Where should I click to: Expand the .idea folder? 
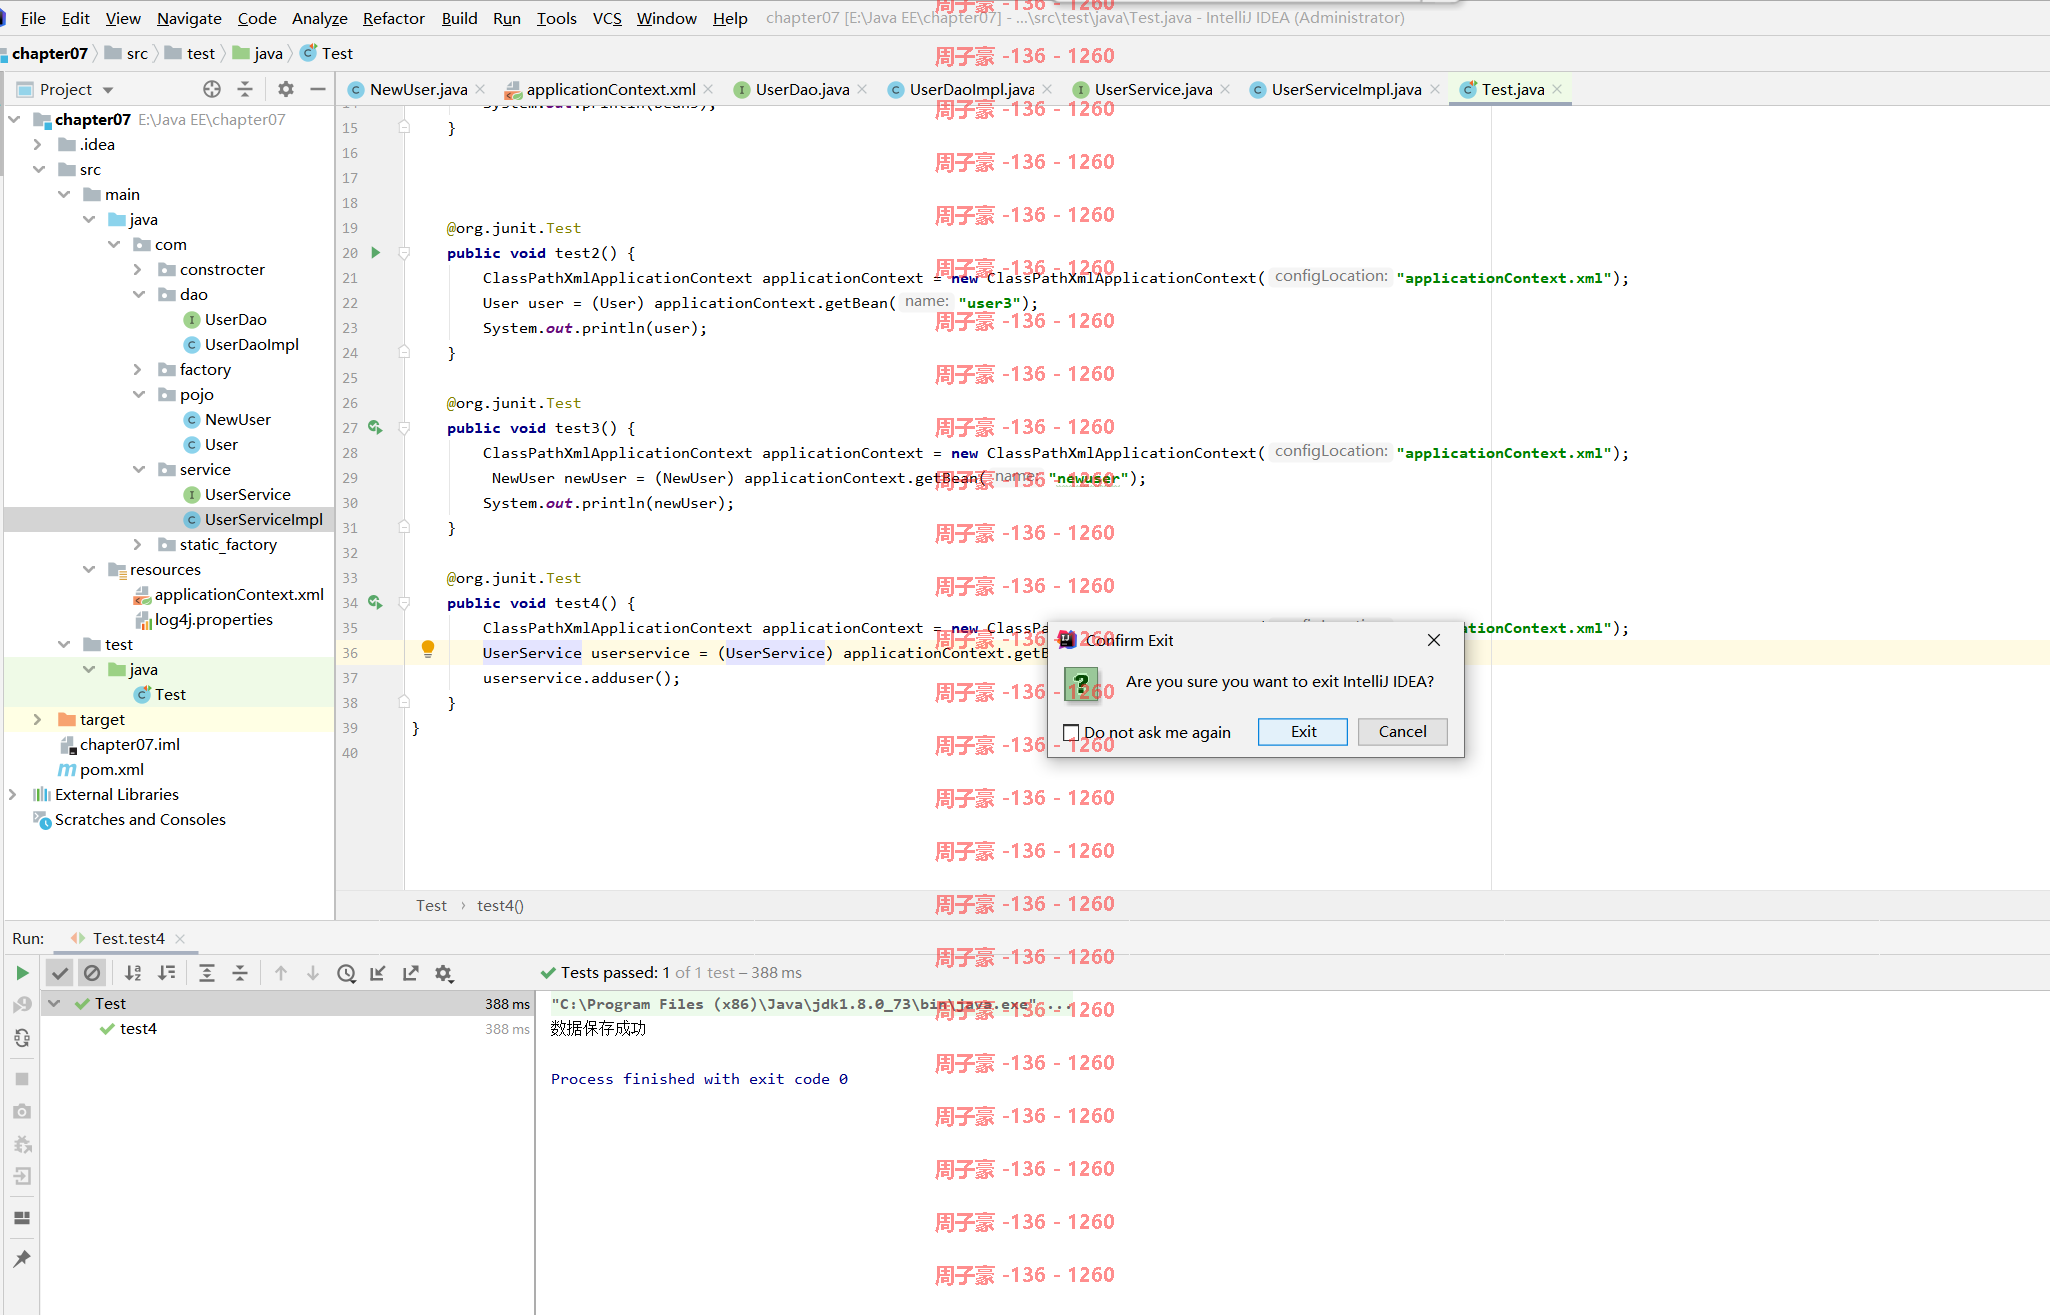[38, 144]
